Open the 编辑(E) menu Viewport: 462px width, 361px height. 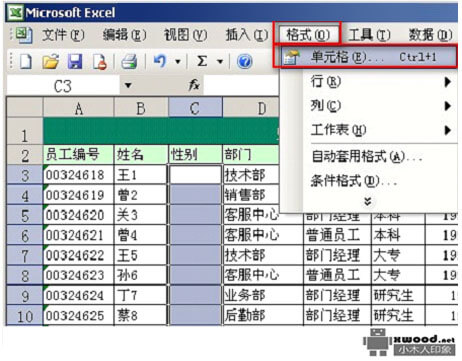(x=125, y=35)
